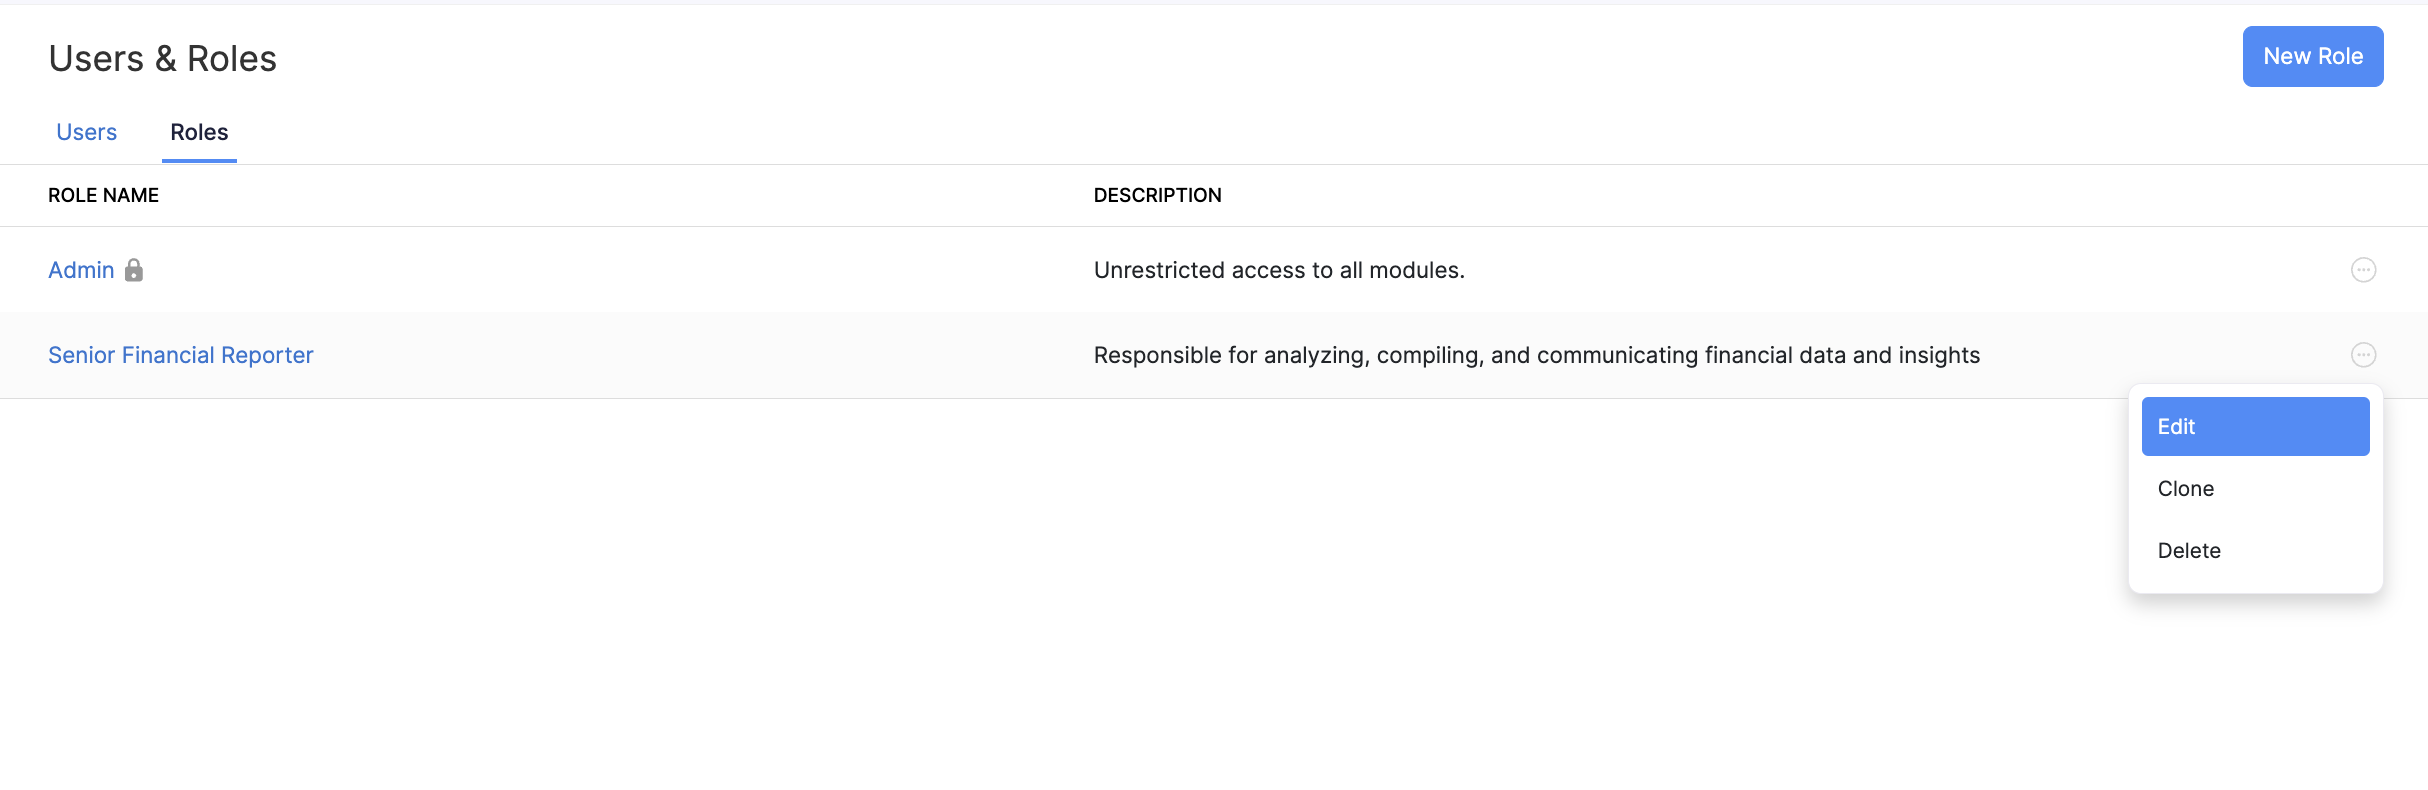The width and height of the screenshot is (2428, 790).
Task: Select the Roles tab
Action: click(199, 132)
